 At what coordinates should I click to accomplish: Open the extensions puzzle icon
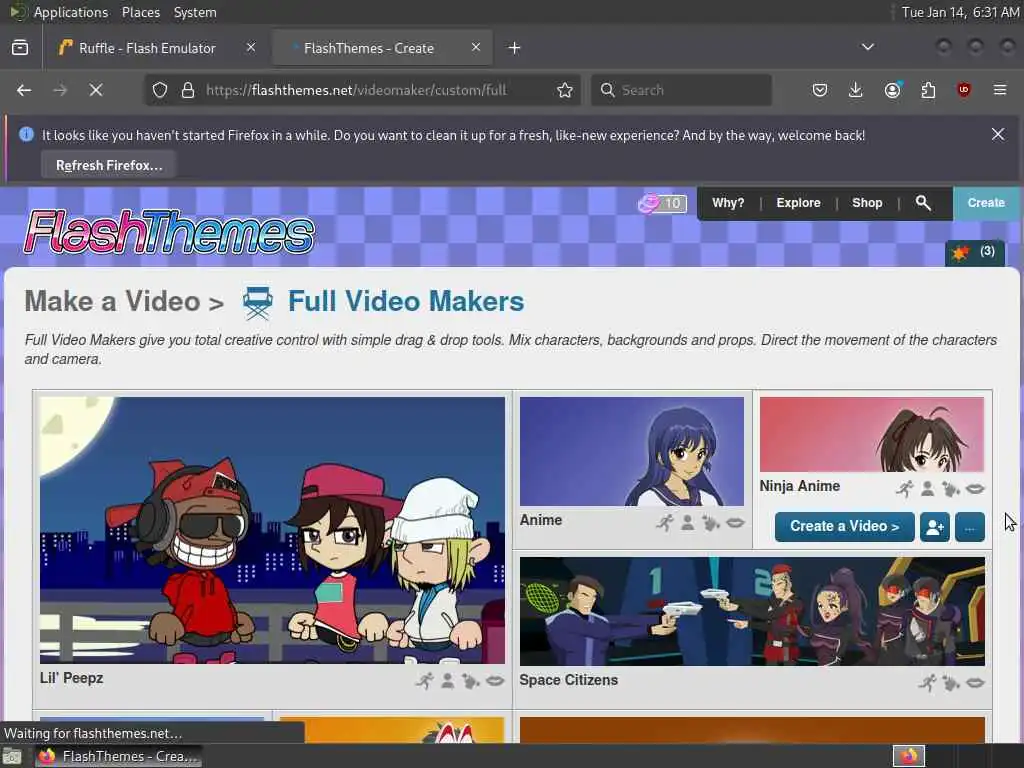point(928,90)
